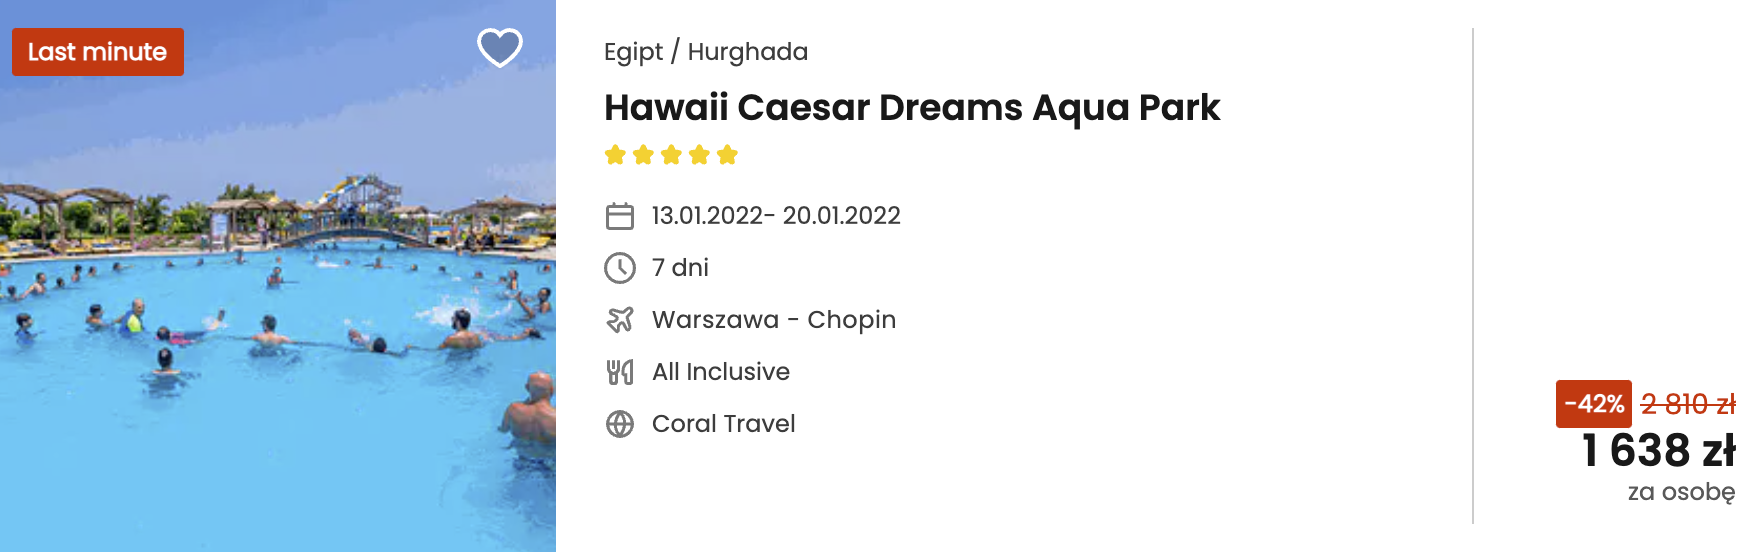Click the clock duration icon
Image resolution: width=1764 pixels, height=552 pixels.
pyautogui.click(x=620, y=268)
